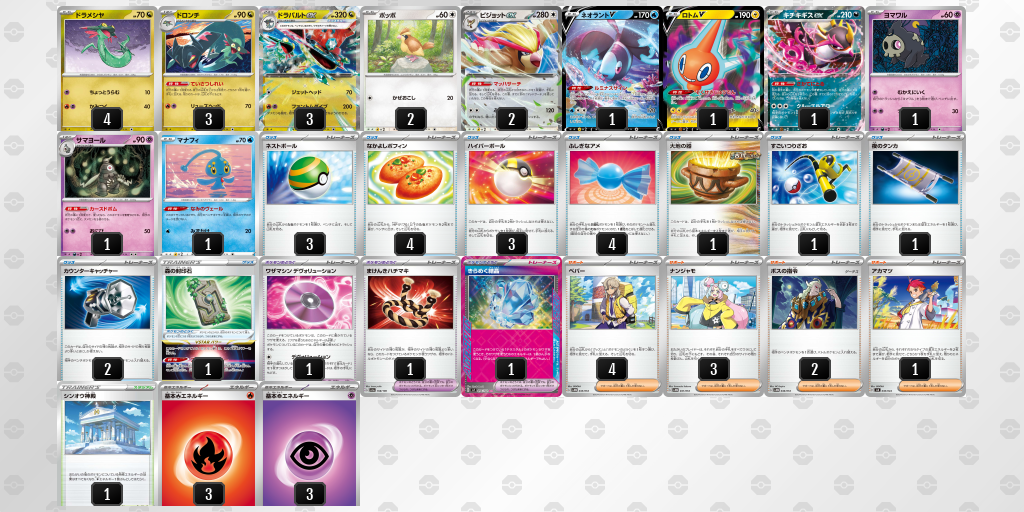Open the Duskull (ヨマワル) card
This screenshot has height=512, width=1024.
click(x=914, y=69)
